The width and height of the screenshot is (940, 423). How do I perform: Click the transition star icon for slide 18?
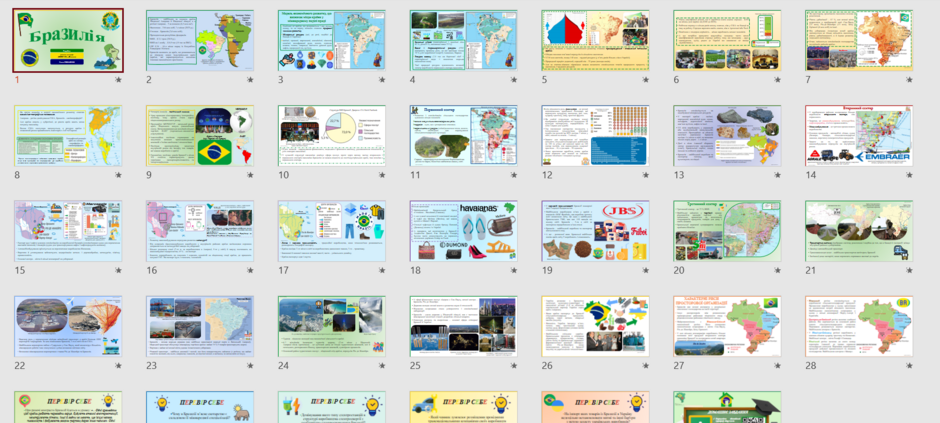pos(514,270)
